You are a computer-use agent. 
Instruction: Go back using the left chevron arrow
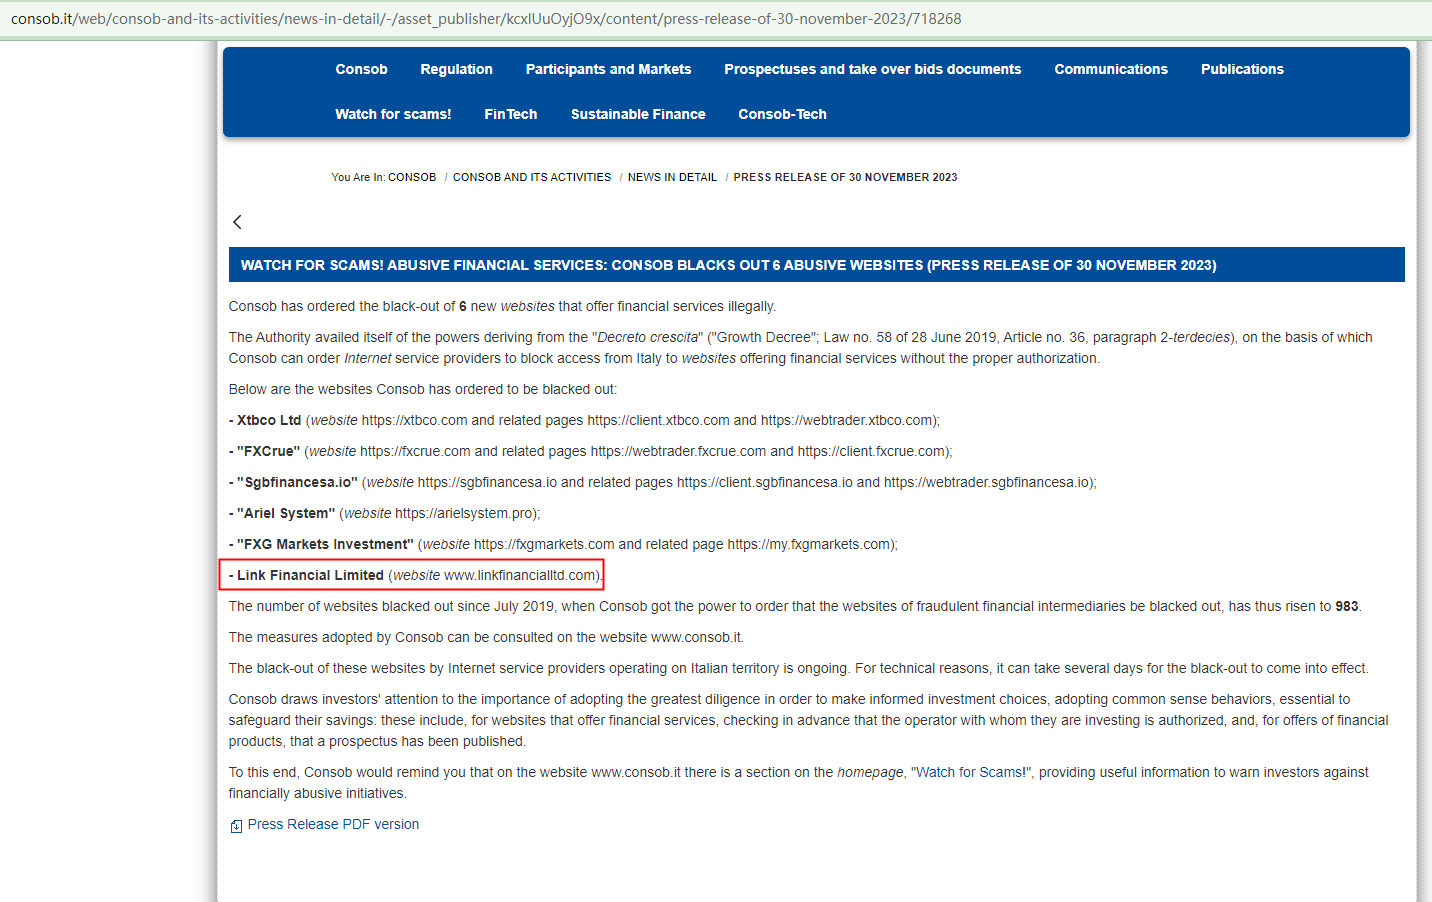click(237, 222)
